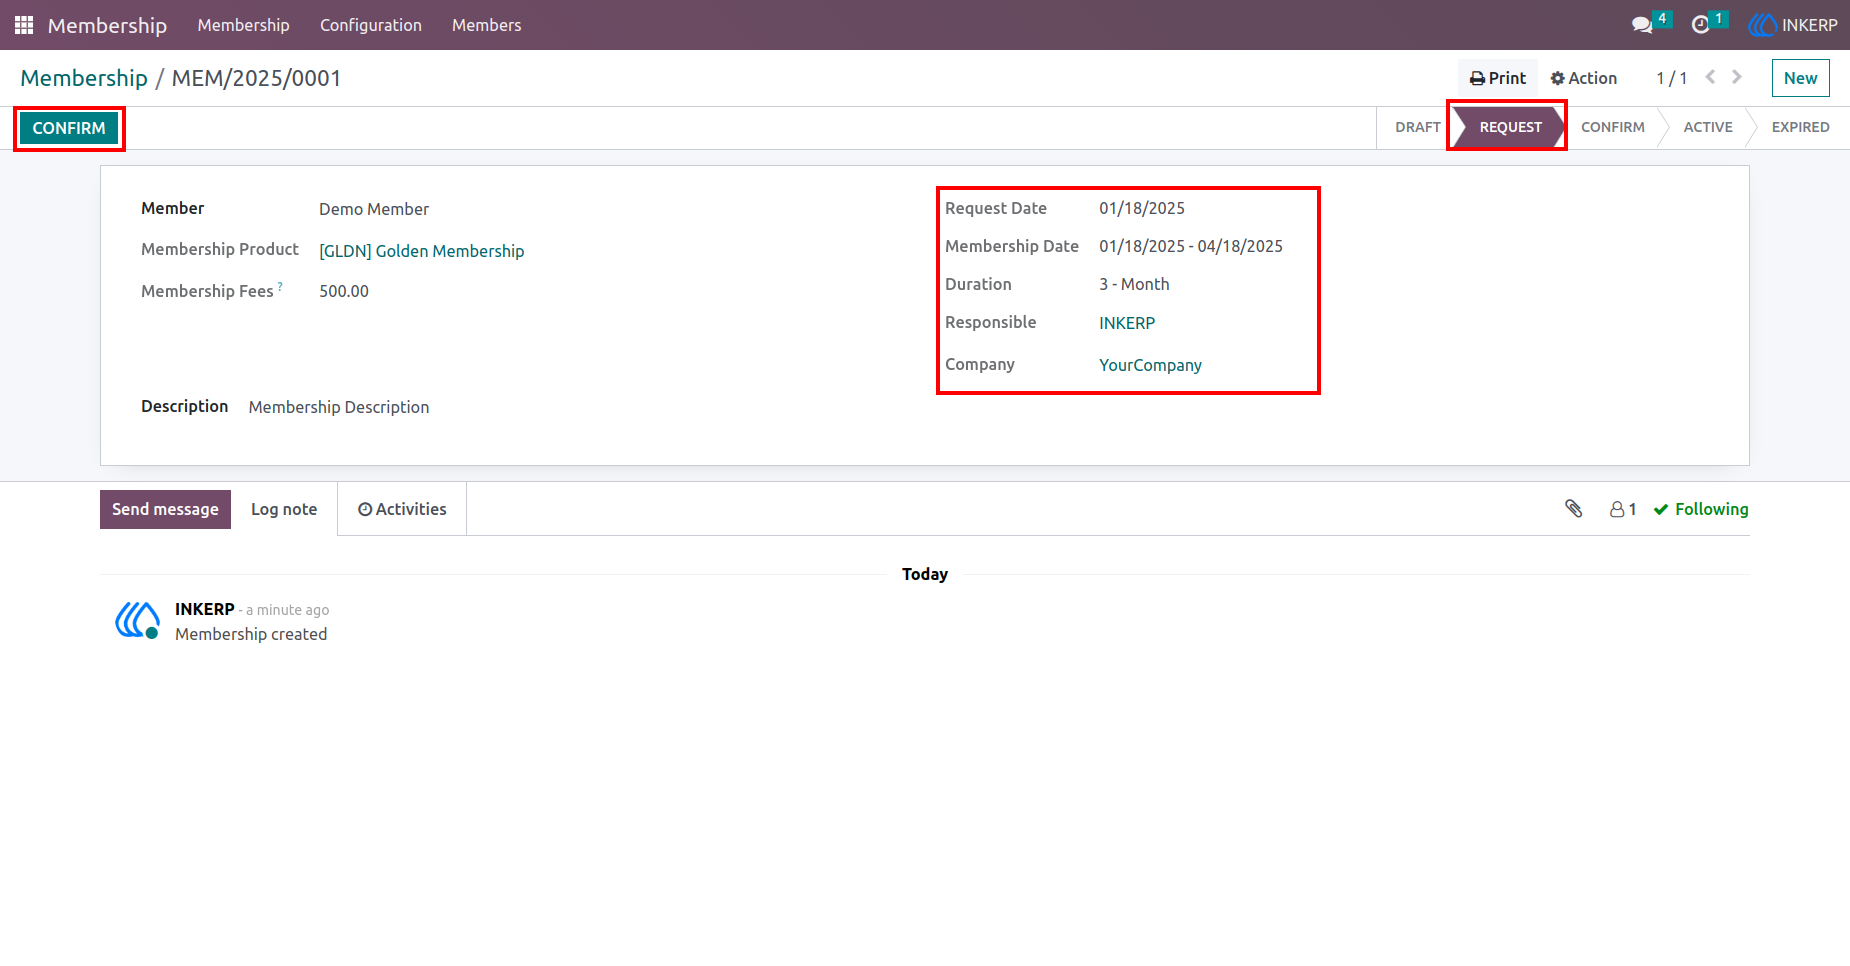This screenshot has height=966, width=1850.
Task: Click the Demo Member field value
Action: (x=374, y=209)
